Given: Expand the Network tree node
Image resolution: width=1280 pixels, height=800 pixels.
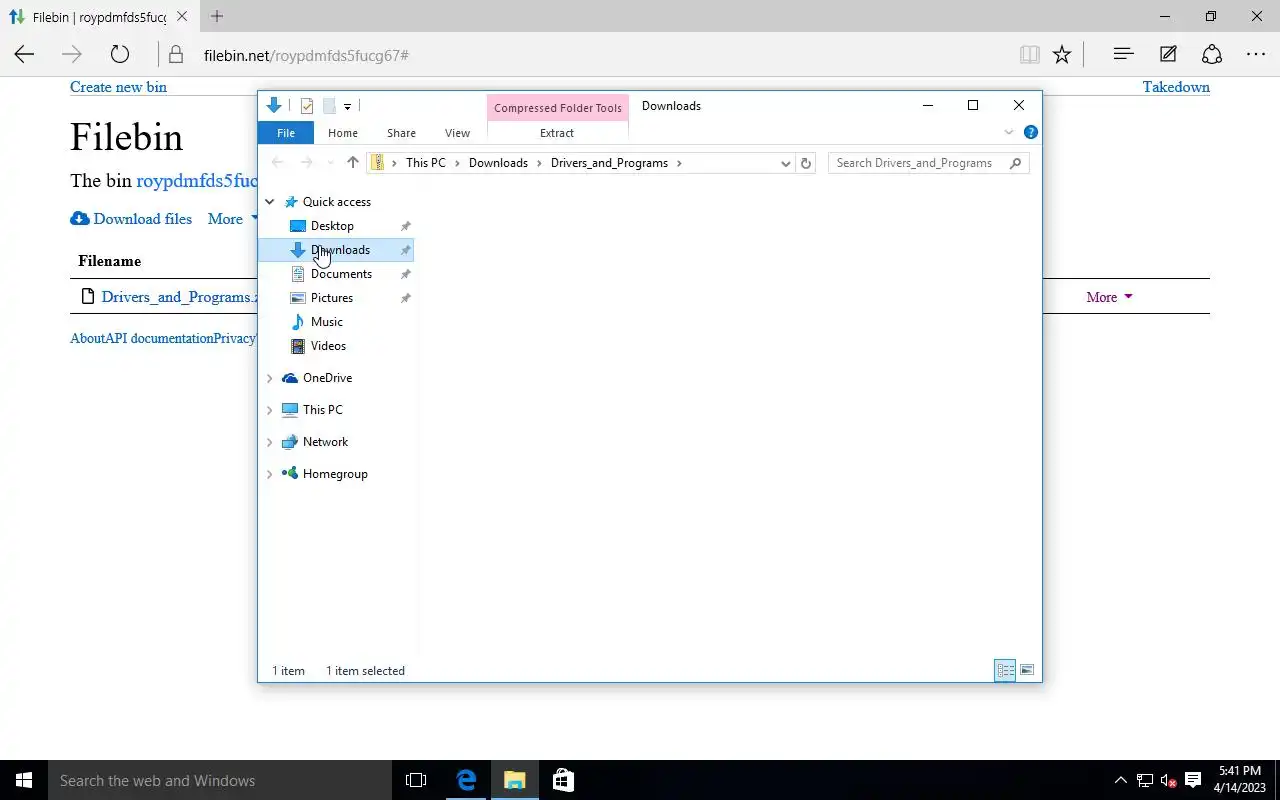Looking at the screenshot, I should pyautogui.click(x=269, y=442).
